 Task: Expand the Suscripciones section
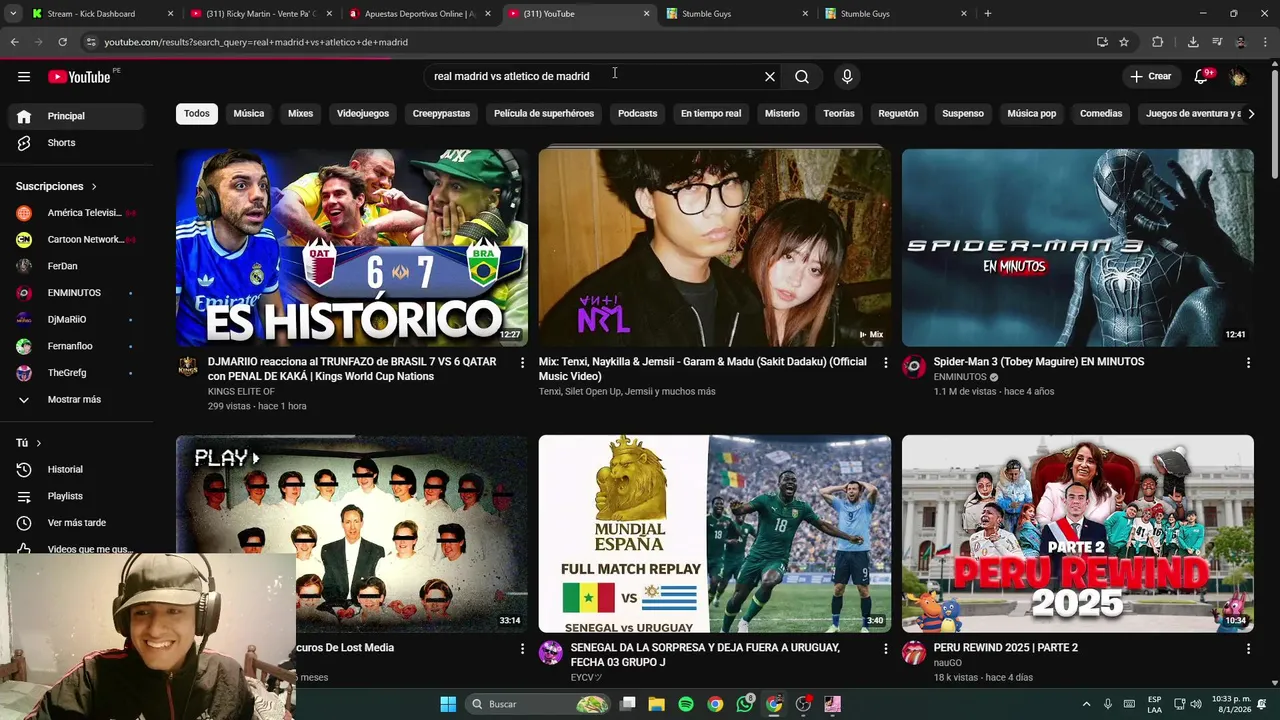(x=56, y=186)
